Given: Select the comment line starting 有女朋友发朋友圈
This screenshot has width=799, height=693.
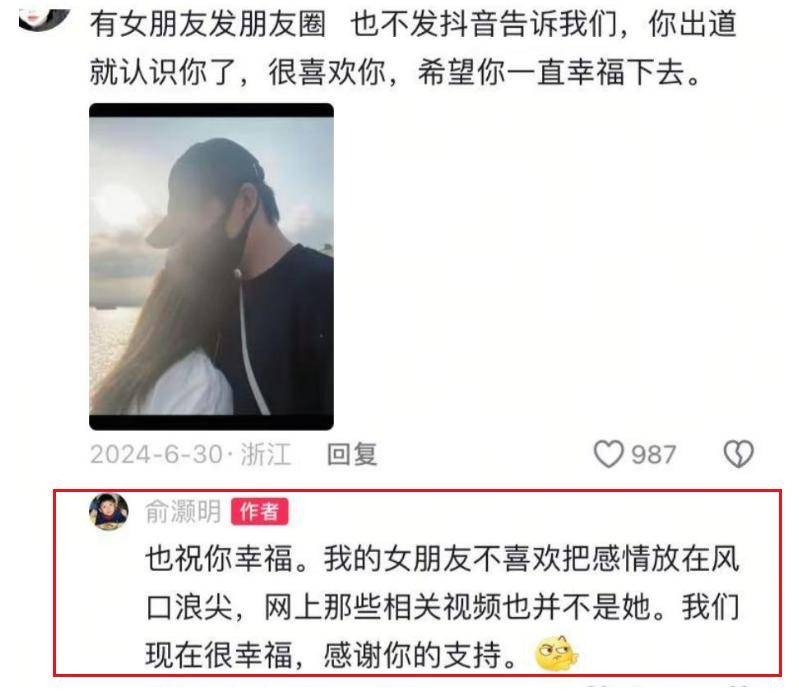Looking at the screenshot, I should (x=413, y=23).
